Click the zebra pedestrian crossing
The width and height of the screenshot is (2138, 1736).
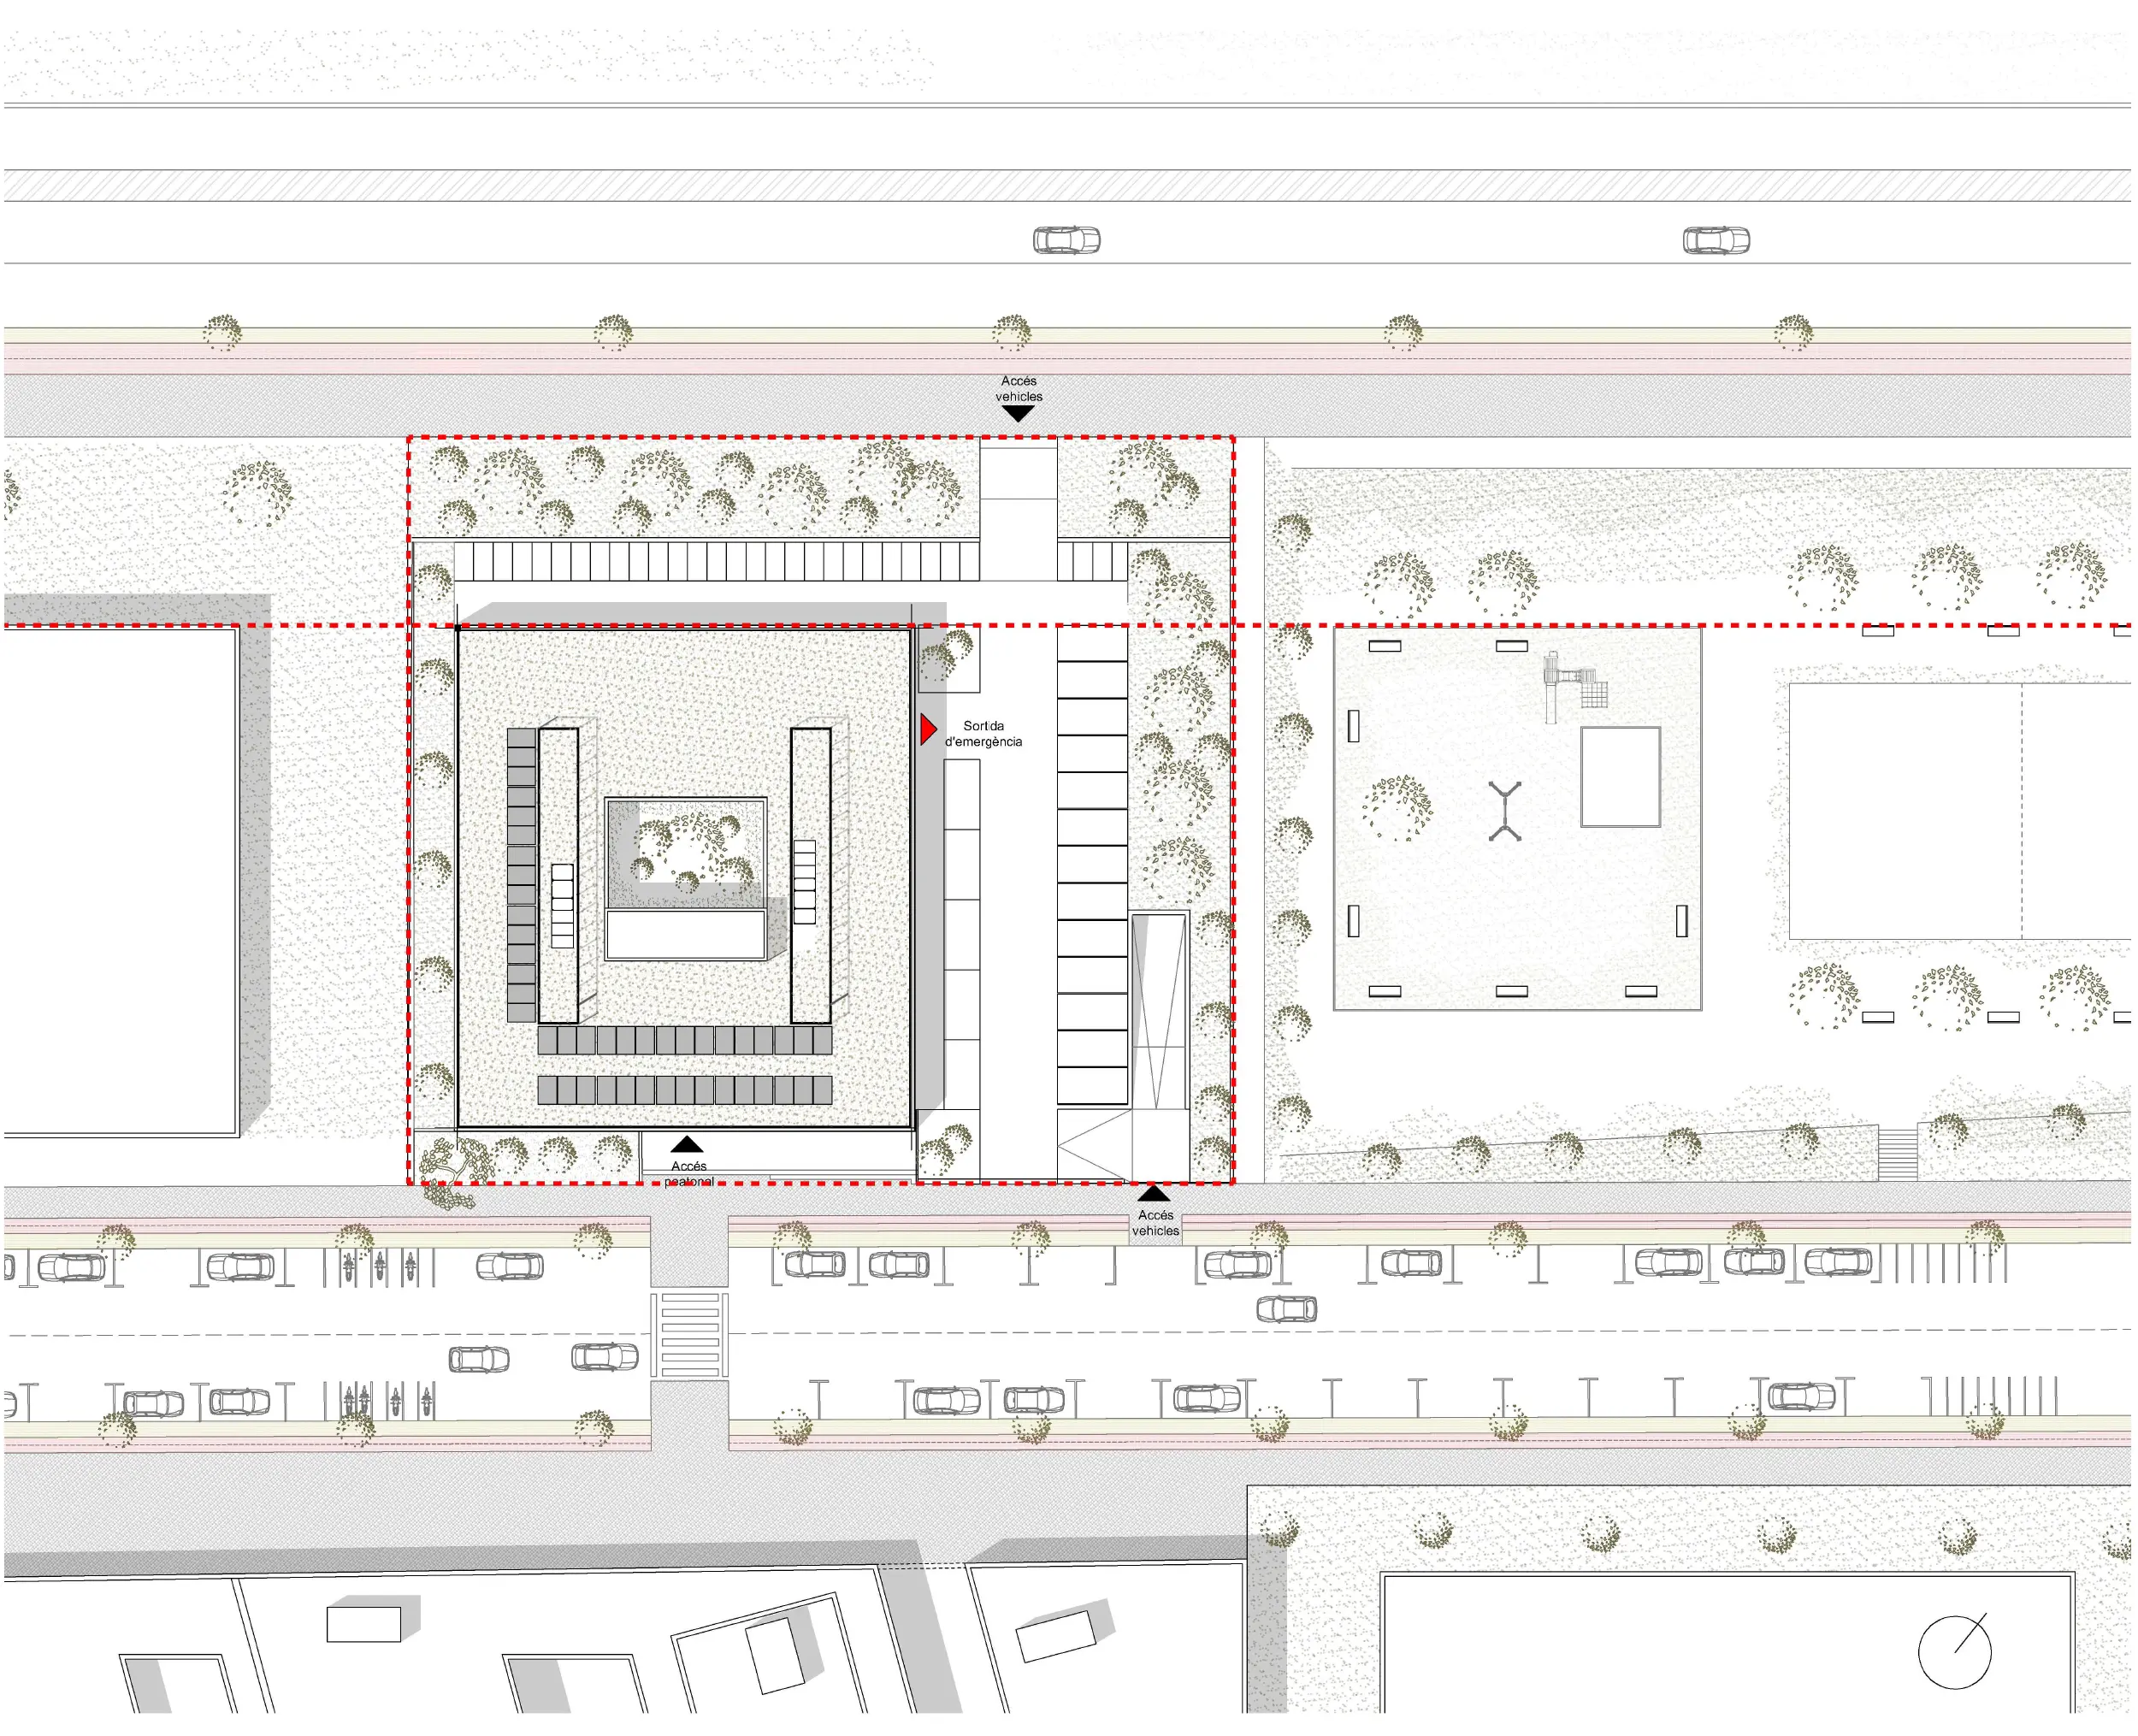690,1334
